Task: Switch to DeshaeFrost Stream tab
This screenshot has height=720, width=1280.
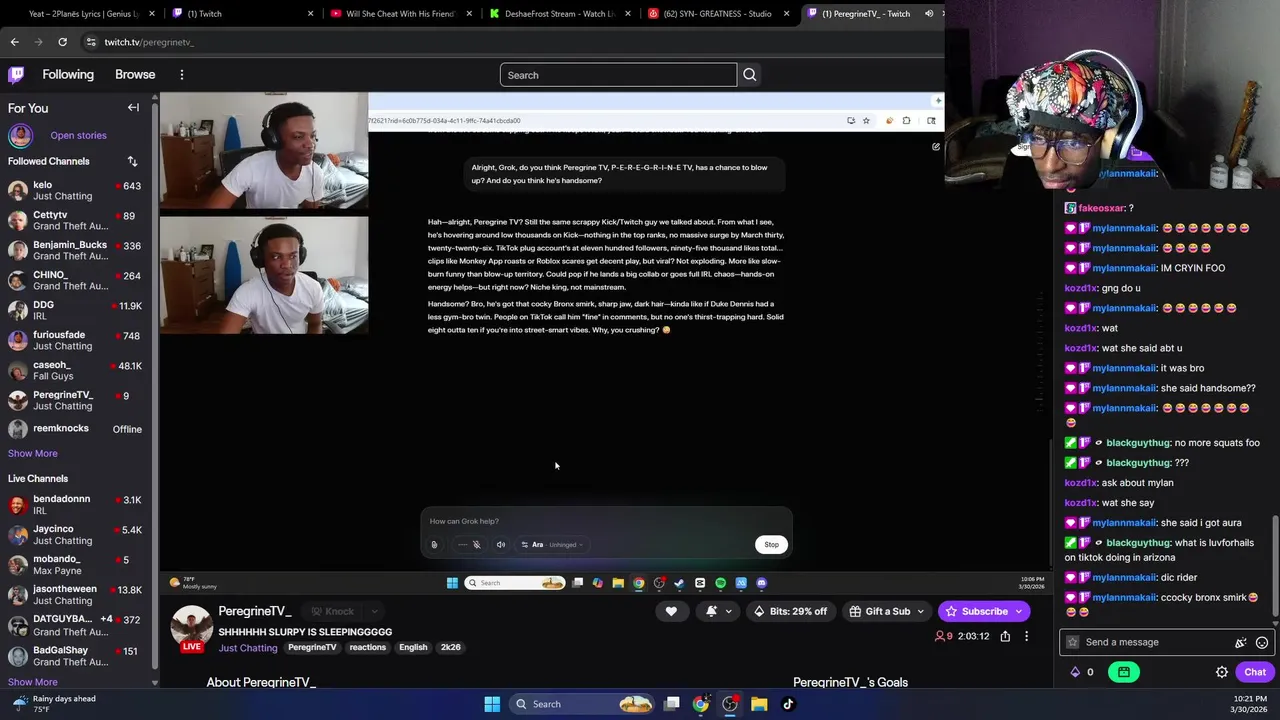Action: [558, 14]
